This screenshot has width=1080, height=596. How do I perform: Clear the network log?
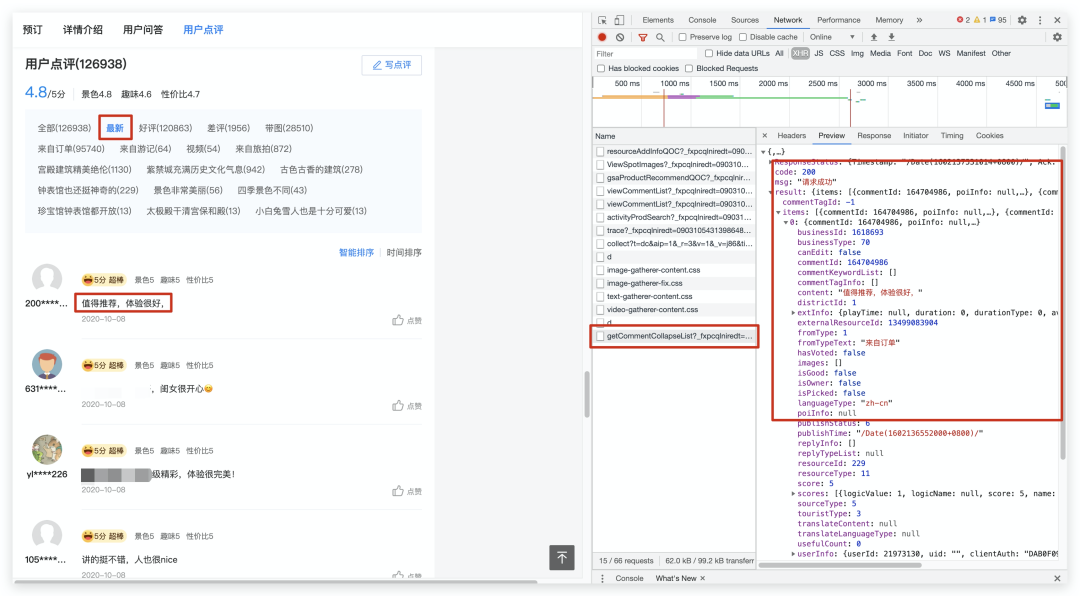[620, 37]
